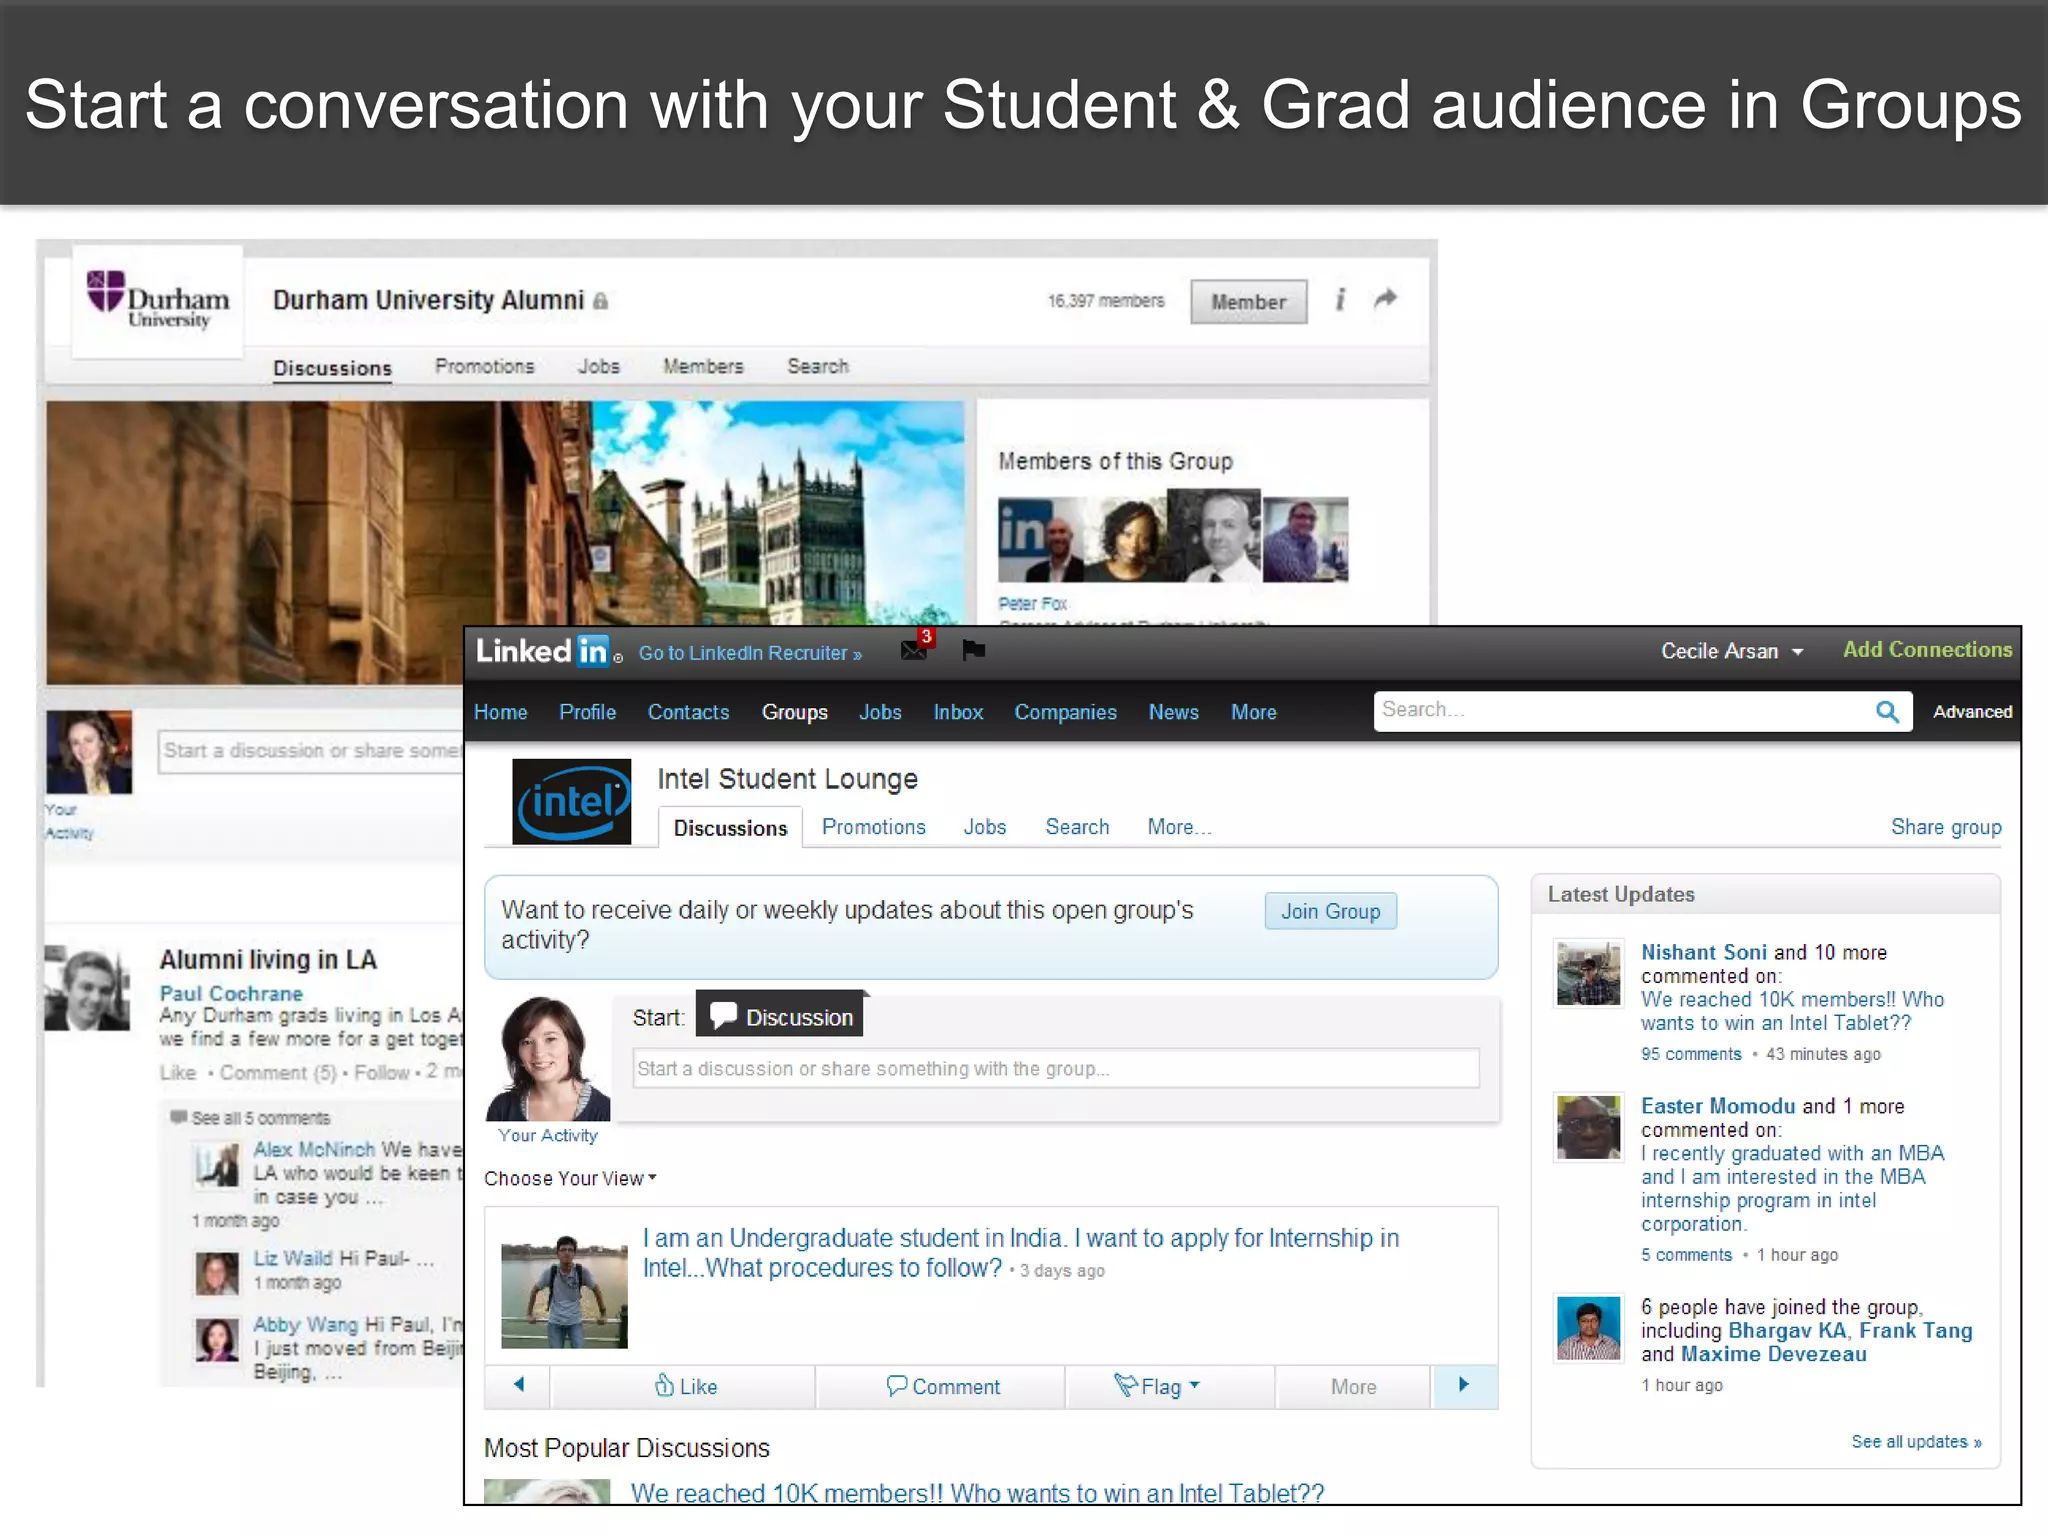Open Companies in the navigation bar
2048x1536 pixels.
[1065, 712]
